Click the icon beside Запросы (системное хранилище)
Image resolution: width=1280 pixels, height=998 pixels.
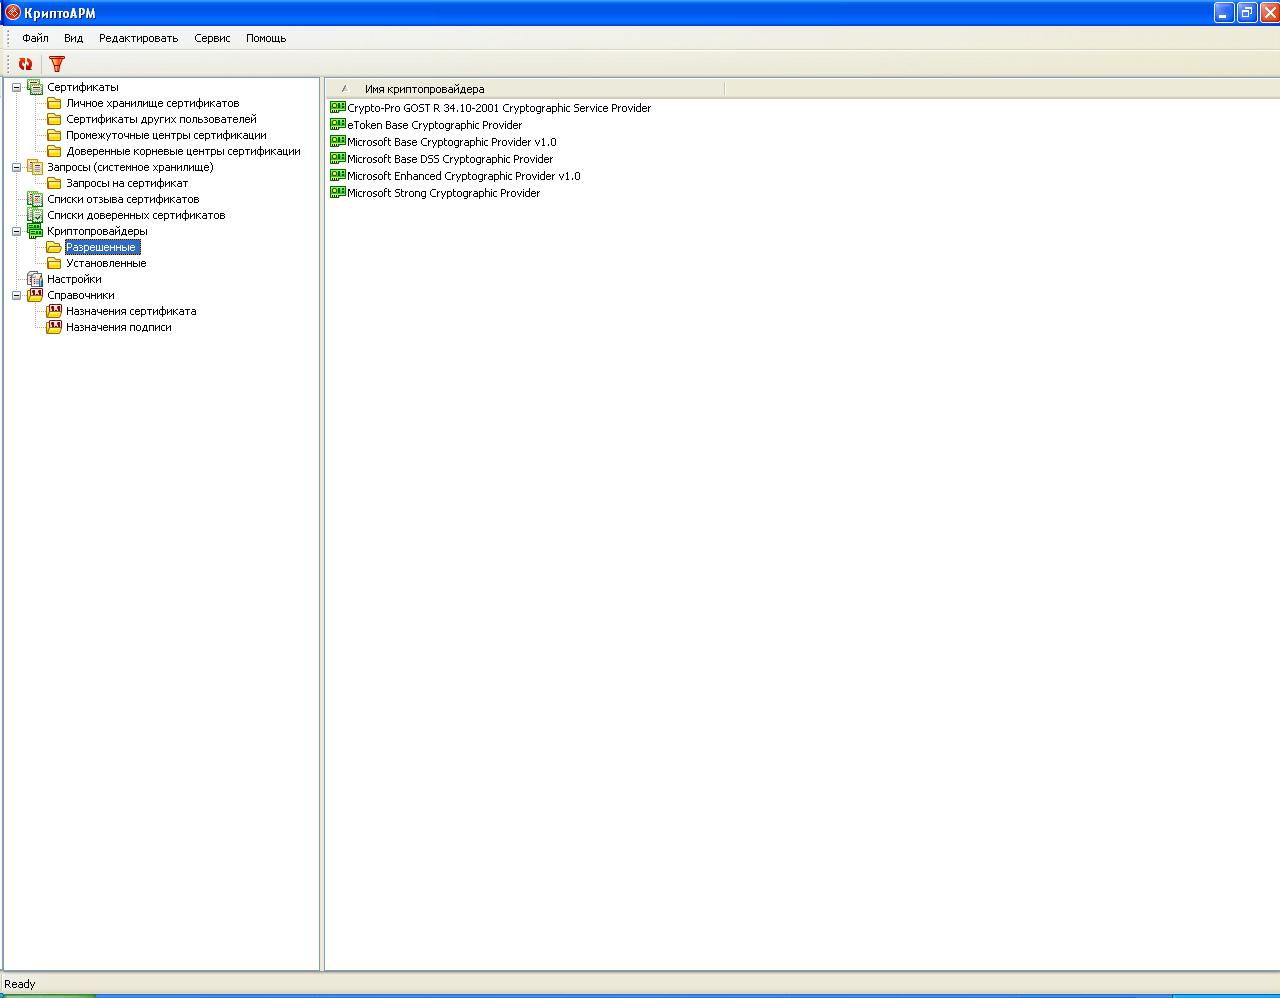point(35,167)
